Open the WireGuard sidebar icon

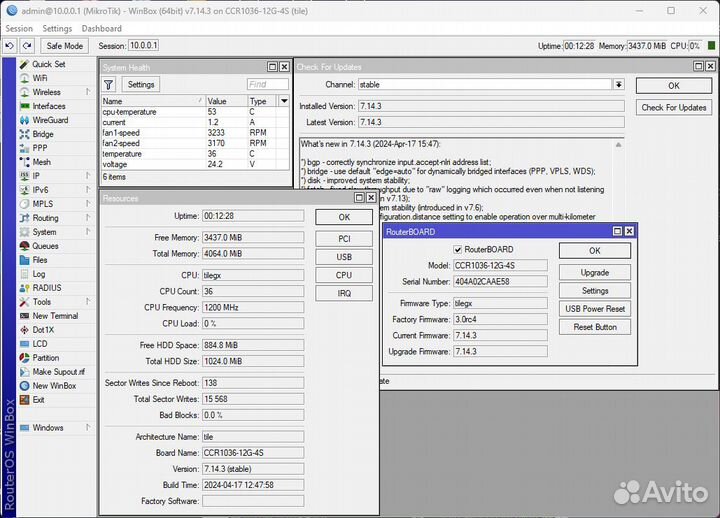pyautogui.click(x=24, y=120)
